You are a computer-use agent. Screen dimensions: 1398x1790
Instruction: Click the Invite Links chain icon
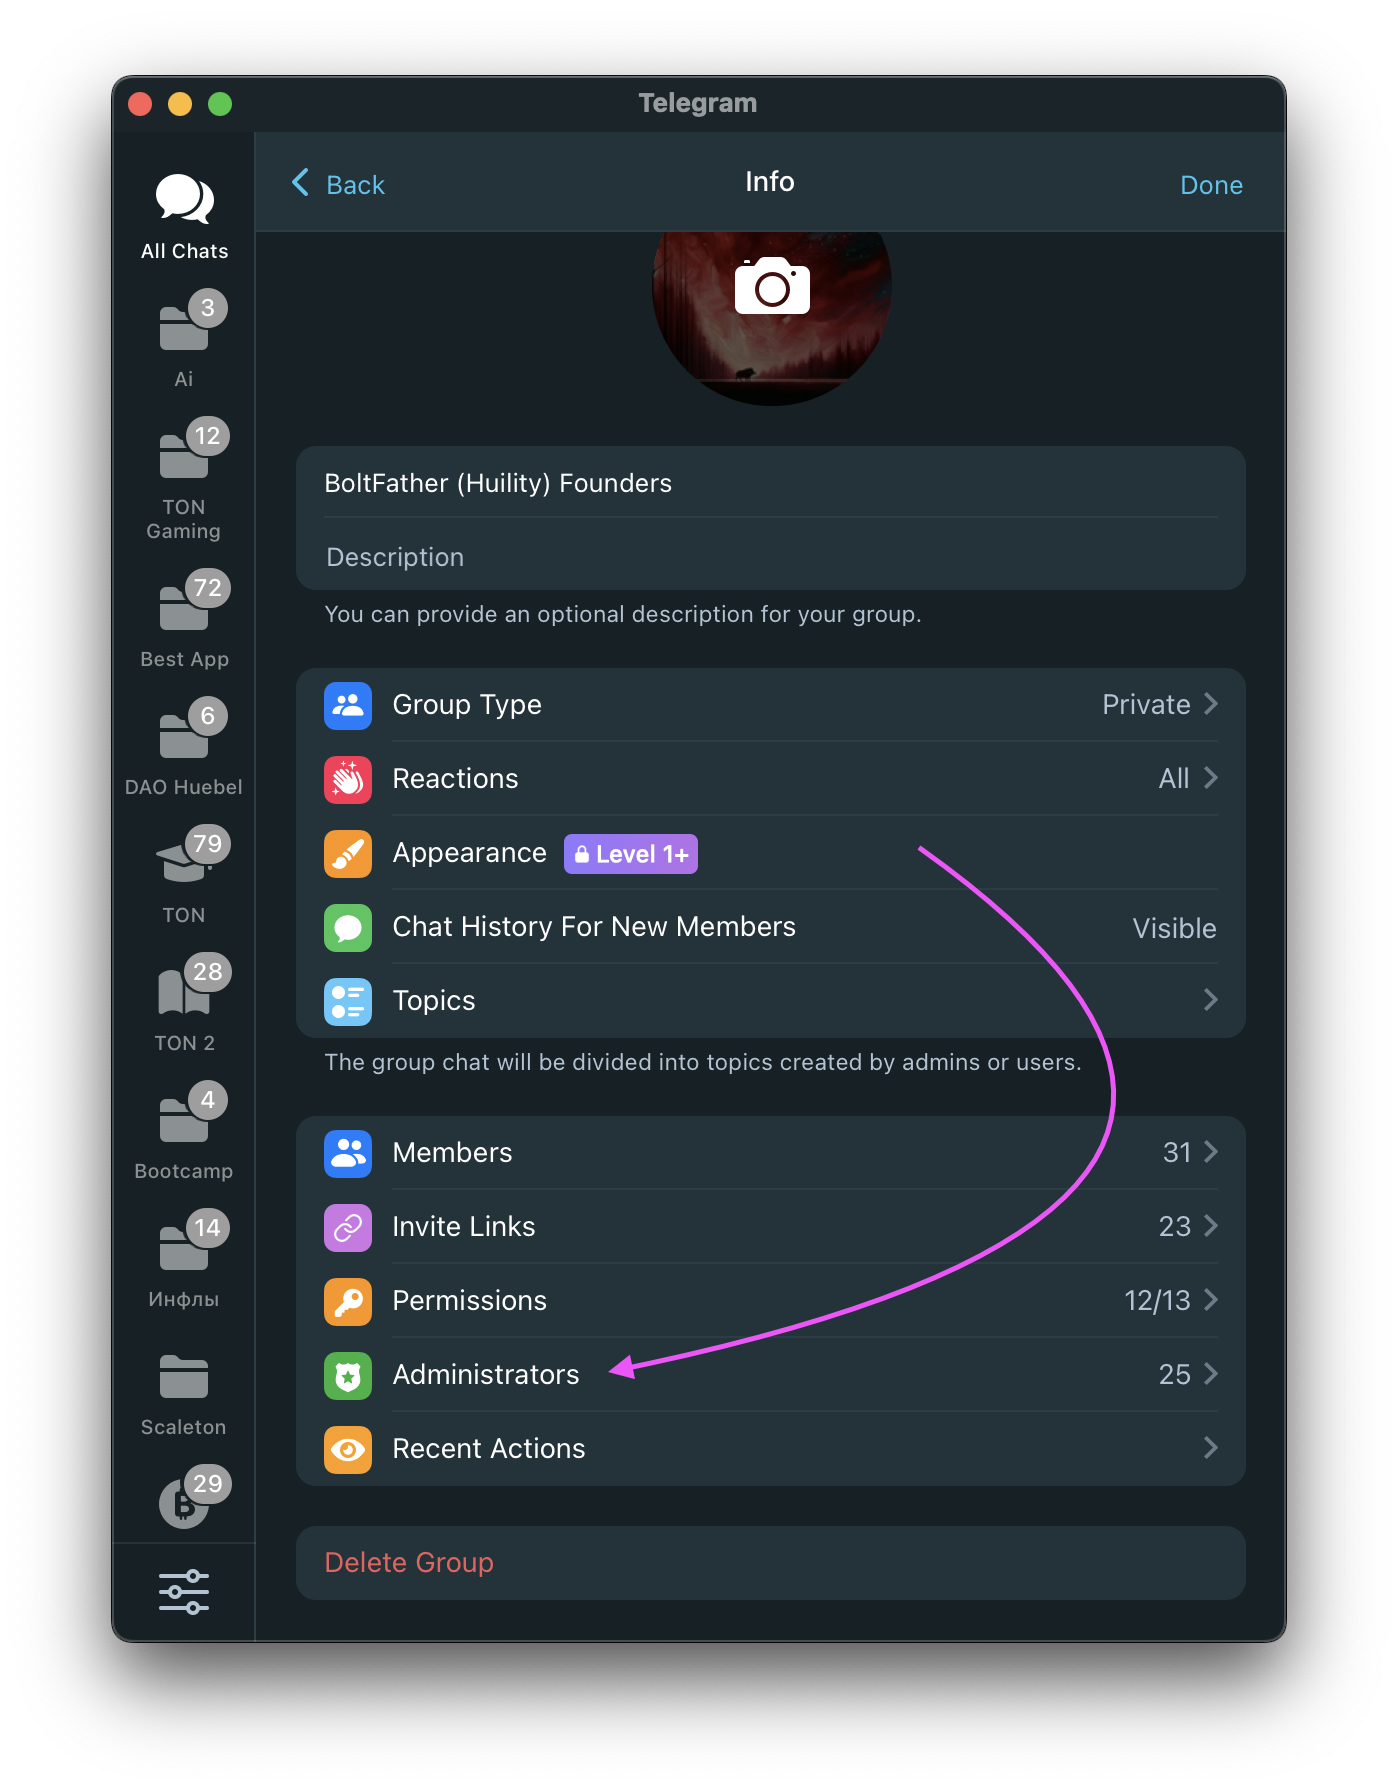(x=348, y=1227)
